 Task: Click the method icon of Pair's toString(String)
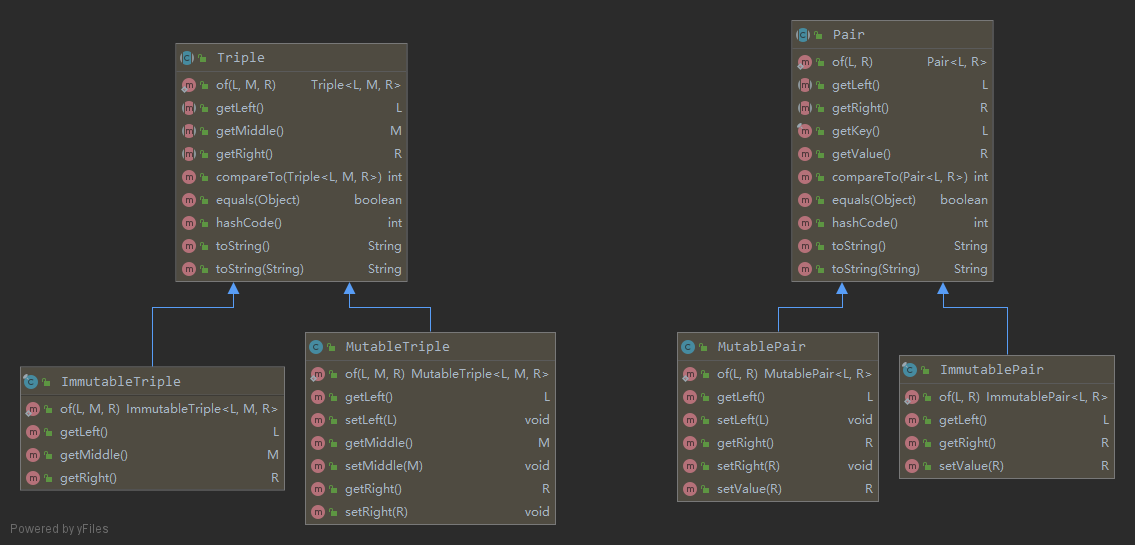coord(804,269)
